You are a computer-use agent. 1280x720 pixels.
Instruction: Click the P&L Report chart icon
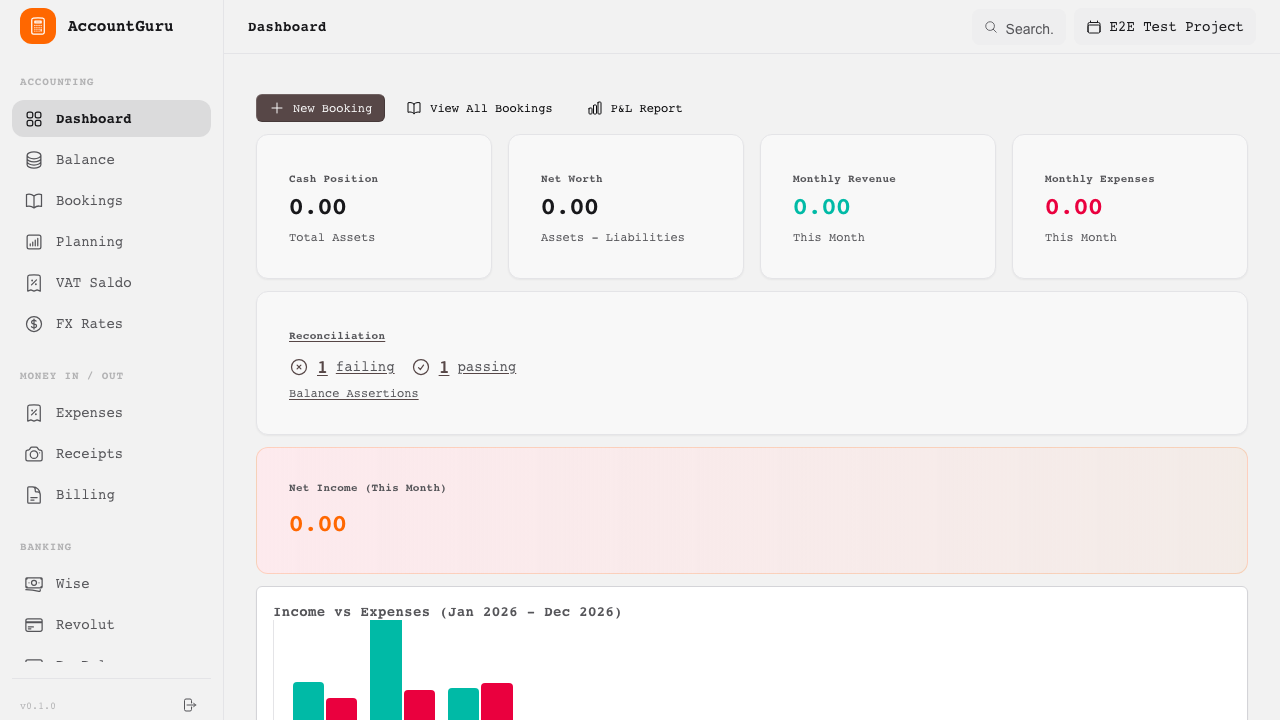click(x=595, y=108)
